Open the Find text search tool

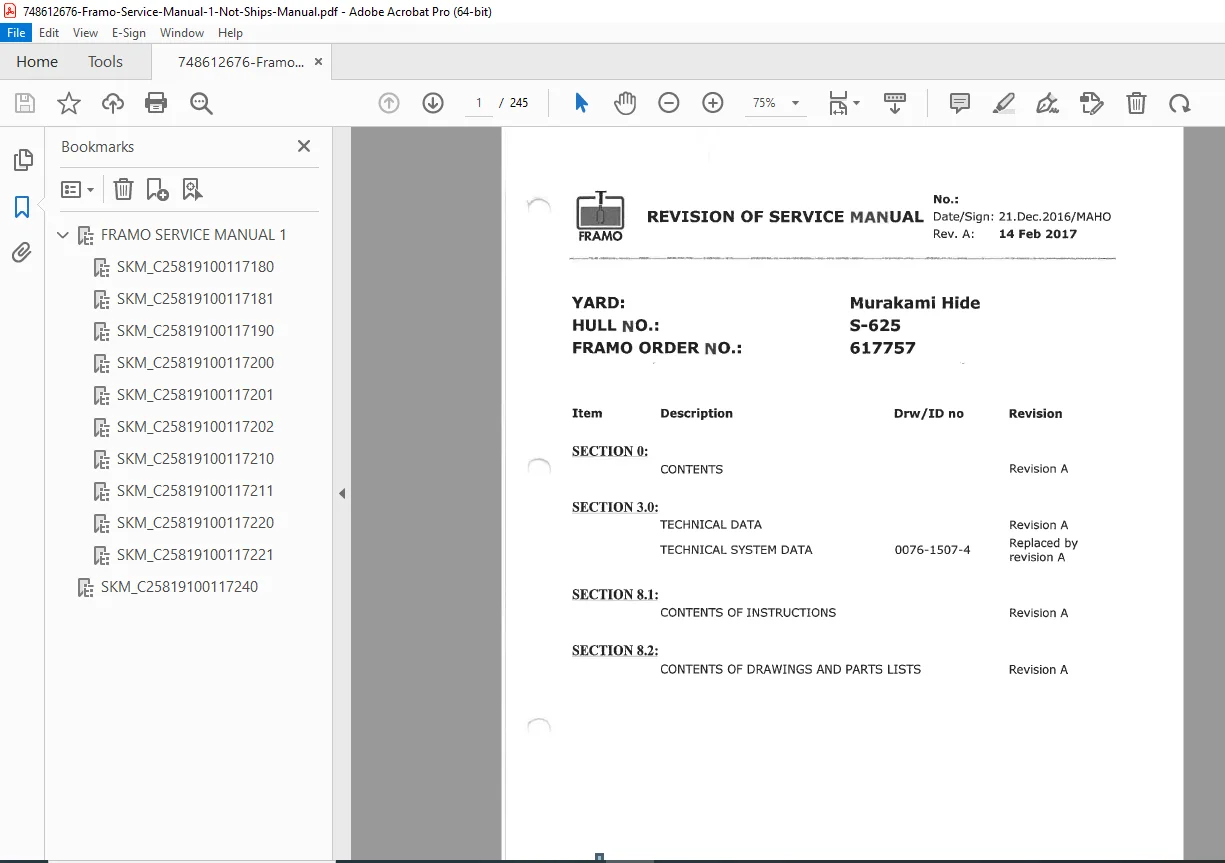201,103
